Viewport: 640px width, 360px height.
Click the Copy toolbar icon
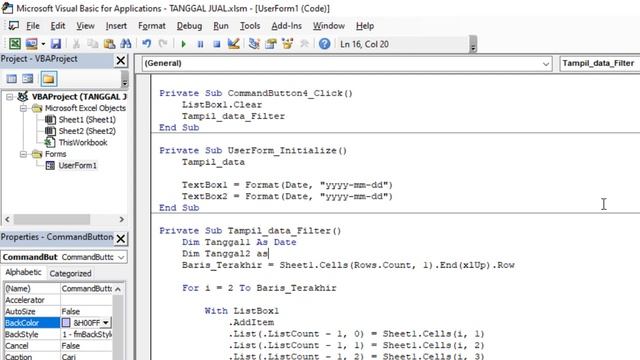coord(93,44)
